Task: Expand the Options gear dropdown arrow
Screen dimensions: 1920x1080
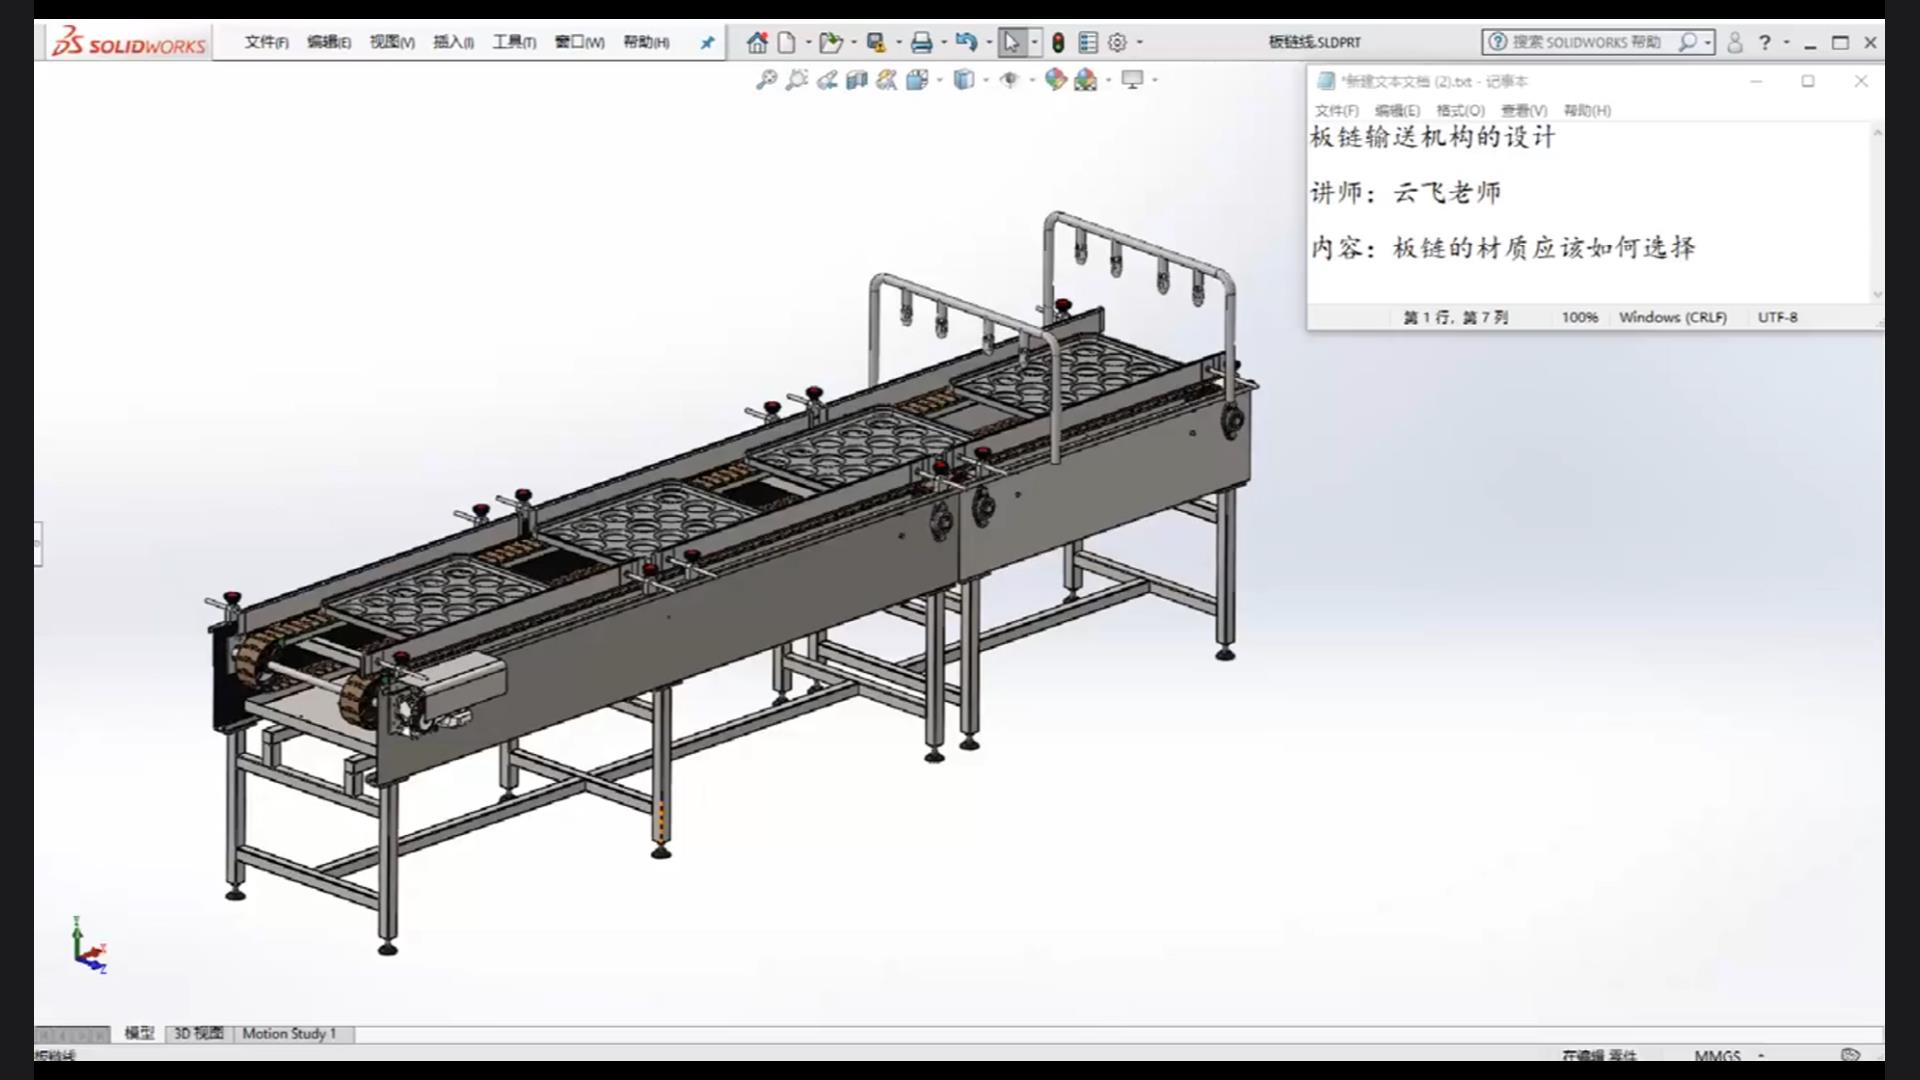Action: click(x=1139, y=42)
